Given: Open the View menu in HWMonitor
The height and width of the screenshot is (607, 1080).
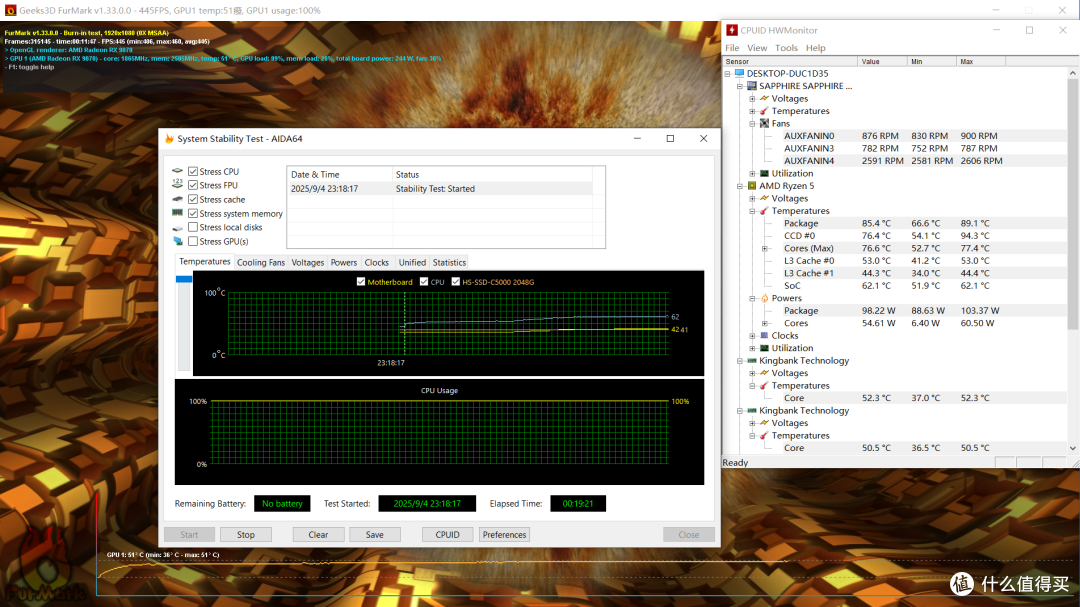Looking at the screenshot, I should click(757, 48).
